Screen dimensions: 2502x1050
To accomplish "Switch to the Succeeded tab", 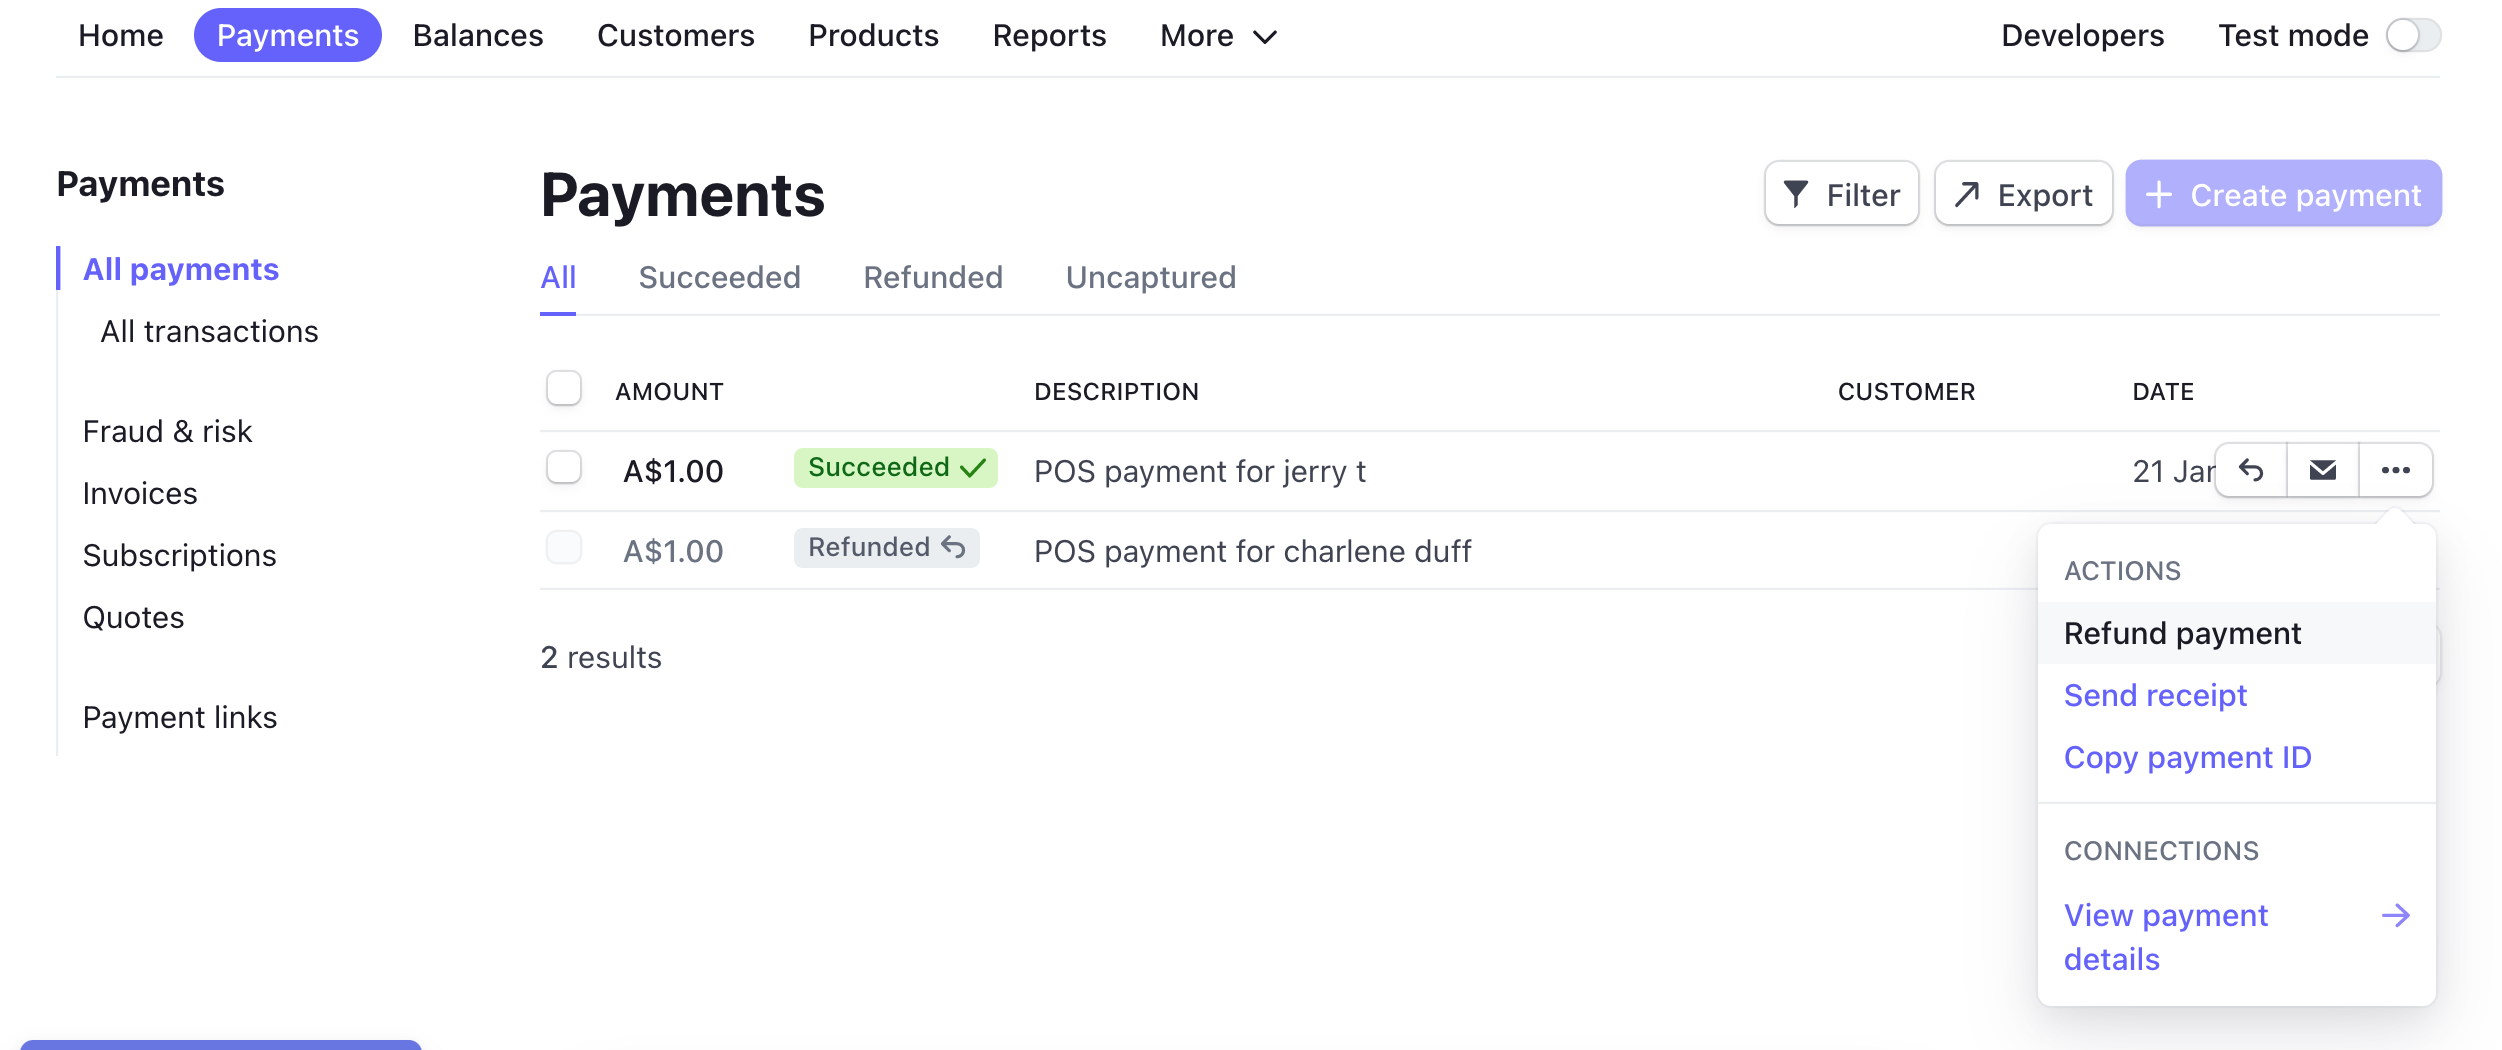I will [x=719, y=278].
